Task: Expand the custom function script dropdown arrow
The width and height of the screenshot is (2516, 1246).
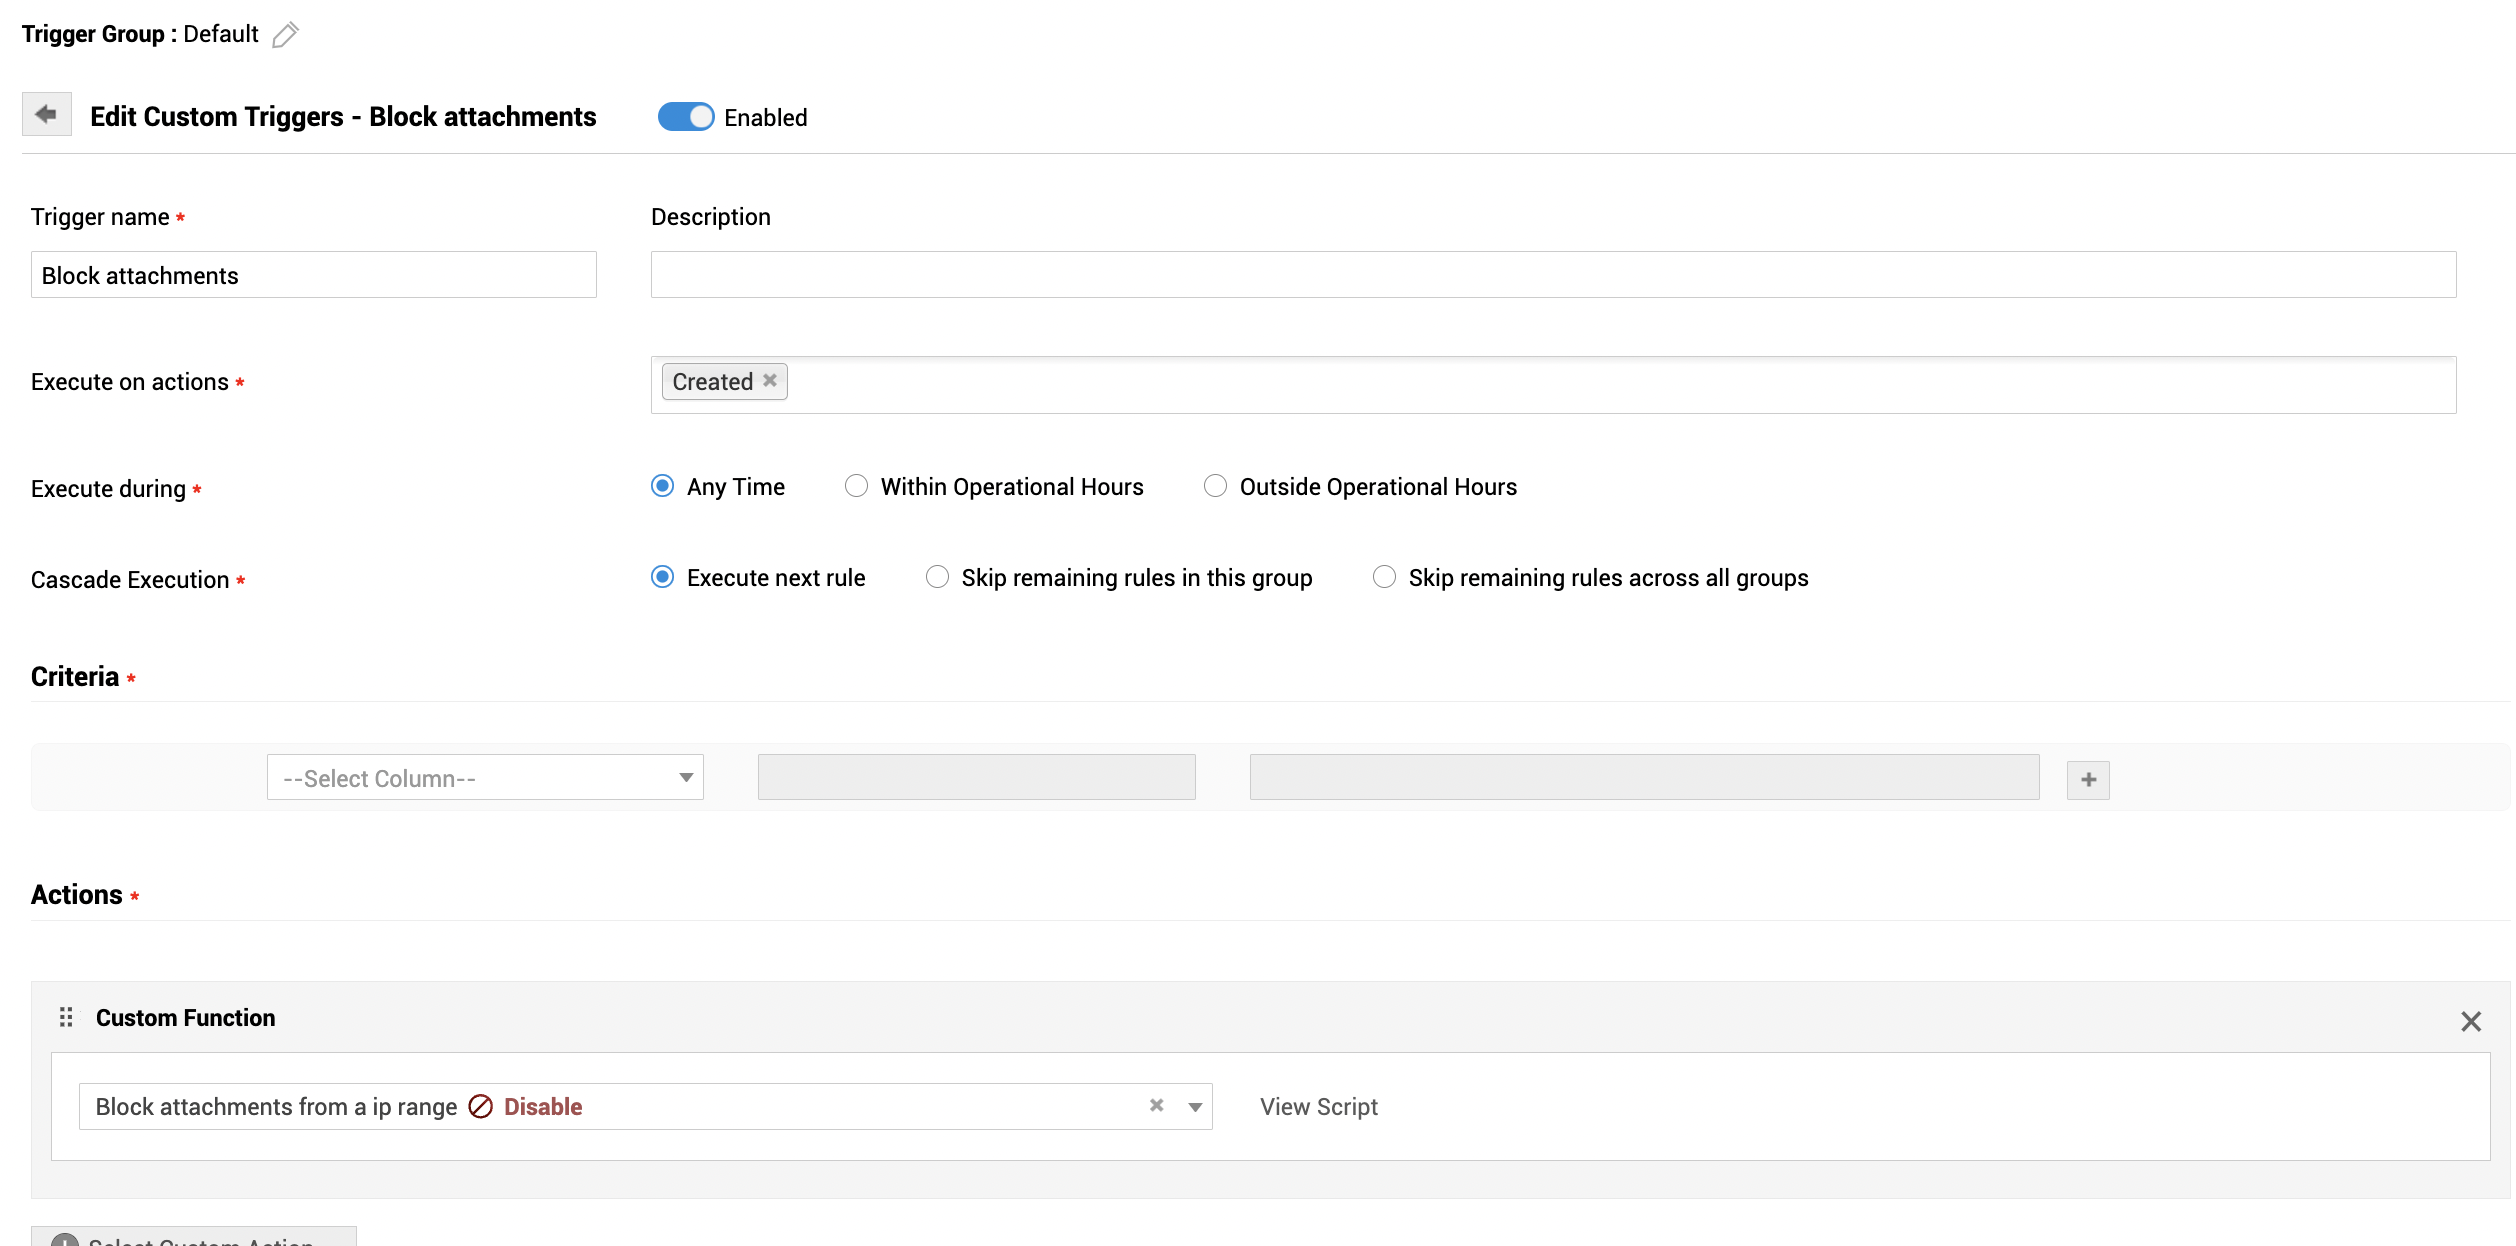Action: click(x=1195, y=1107)
